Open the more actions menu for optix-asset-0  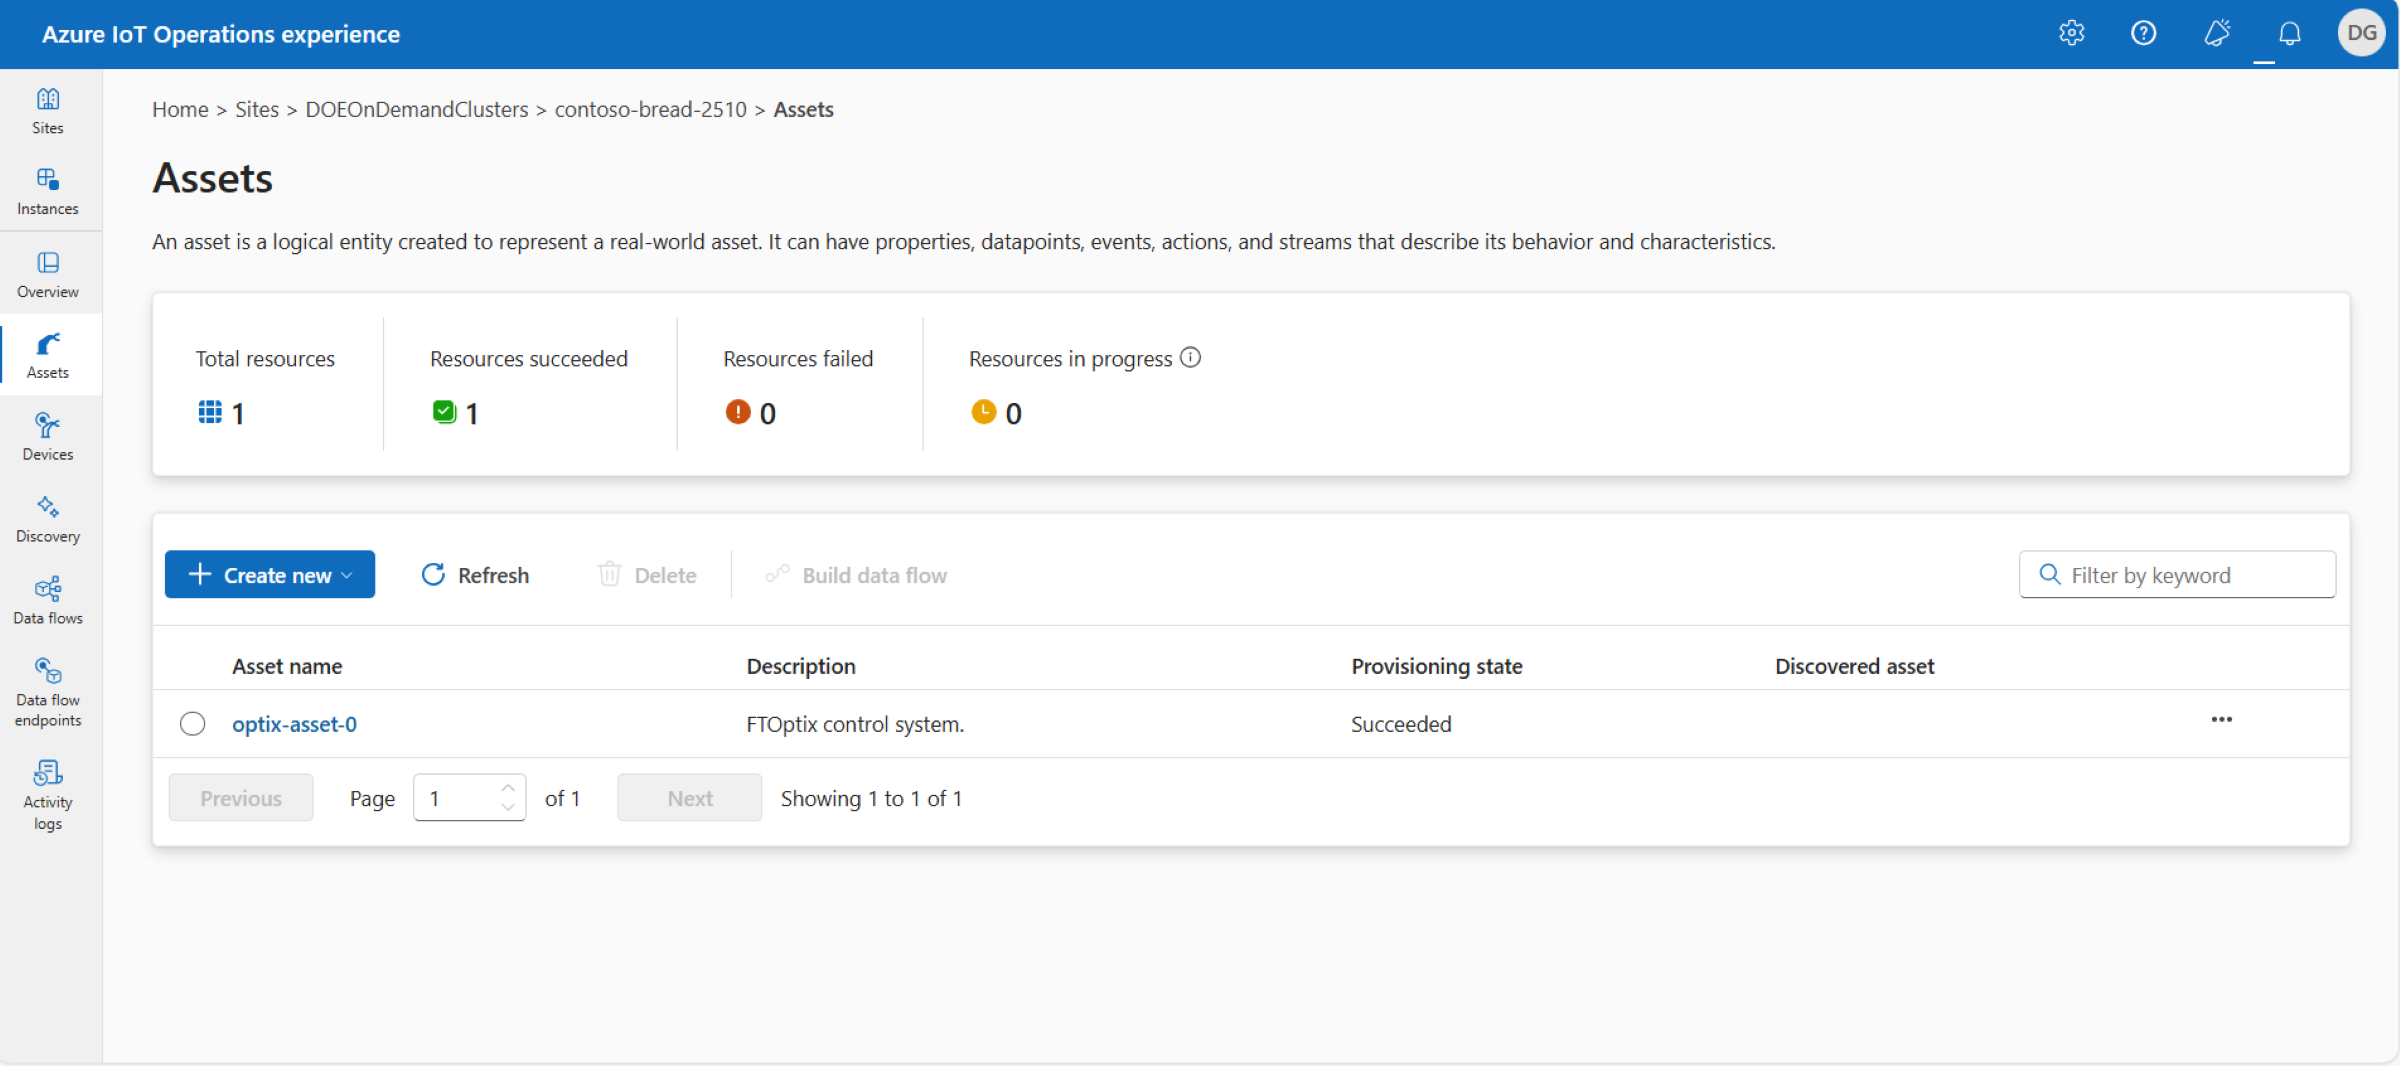(2222, 720)
